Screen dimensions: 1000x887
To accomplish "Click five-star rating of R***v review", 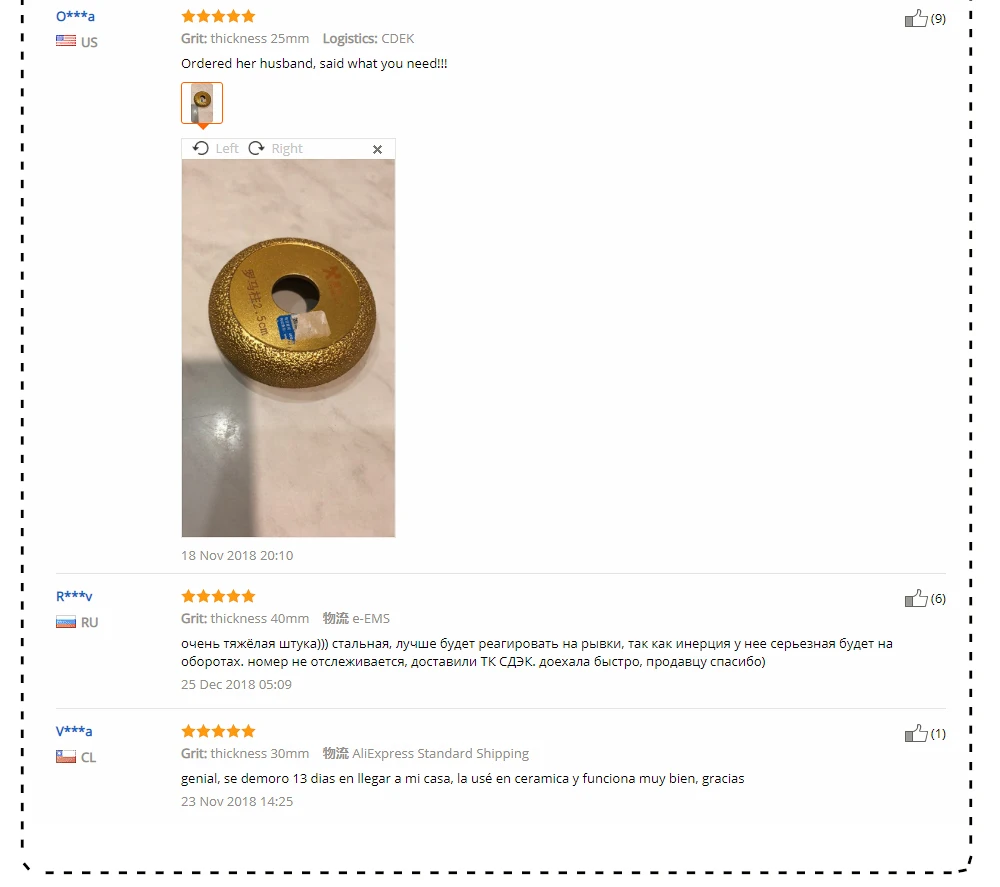I will pos(218,596).
